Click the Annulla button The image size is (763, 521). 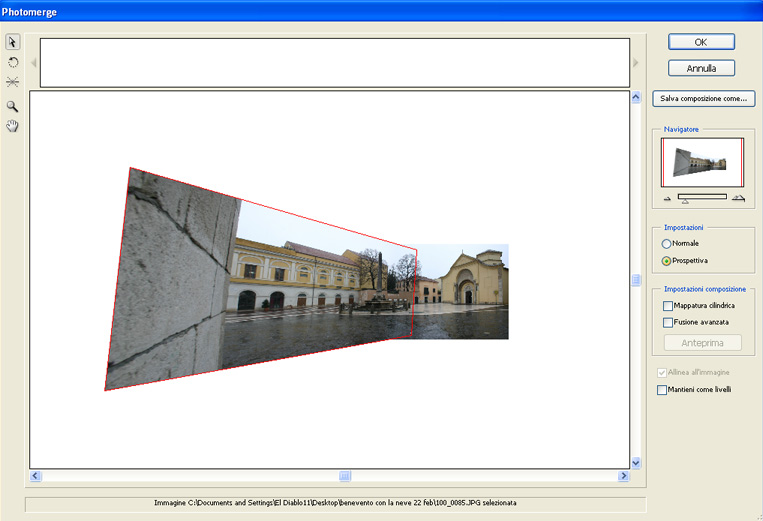tap(701, 68)
